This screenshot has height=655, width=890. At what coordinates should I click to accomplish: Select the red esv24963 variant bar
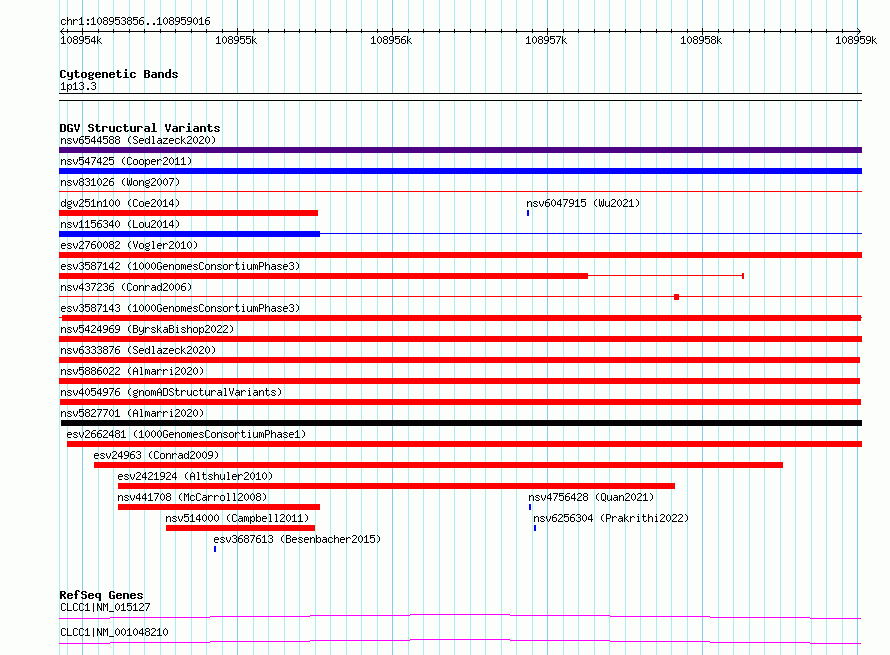[x=439, y=465]
